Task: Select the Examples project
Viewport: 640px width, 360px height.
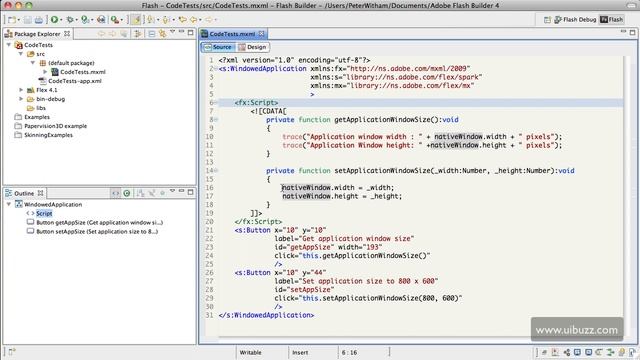Action: [32, 117]
